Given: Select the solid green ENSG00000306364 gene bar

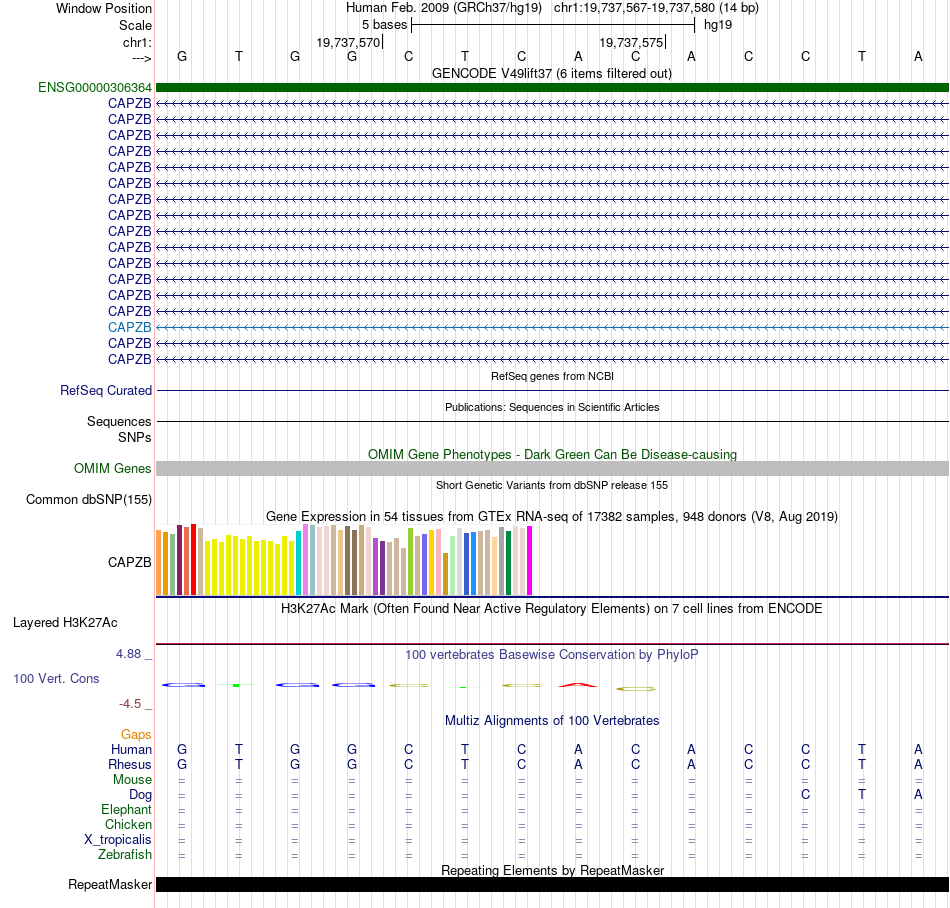Looking at the screenshot, I should coord(552,88).
